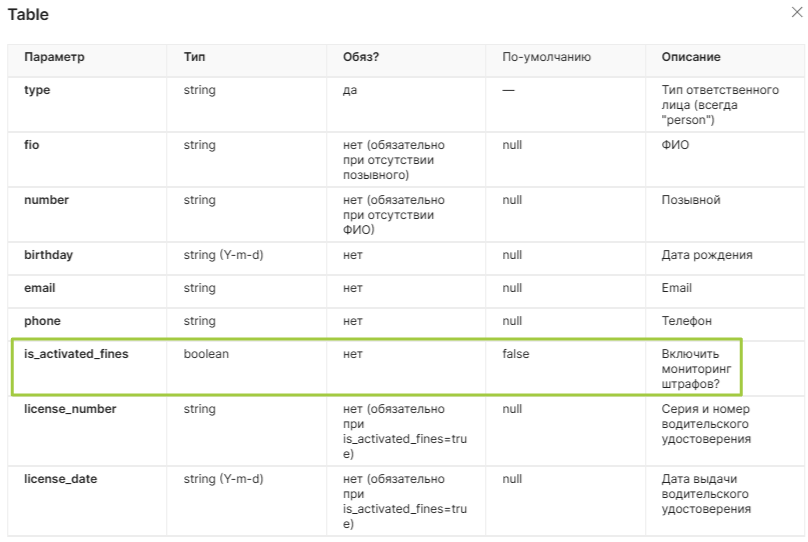Click the 'Позывной' description cell
Screen dimensions: 808x542
(691, 200)
